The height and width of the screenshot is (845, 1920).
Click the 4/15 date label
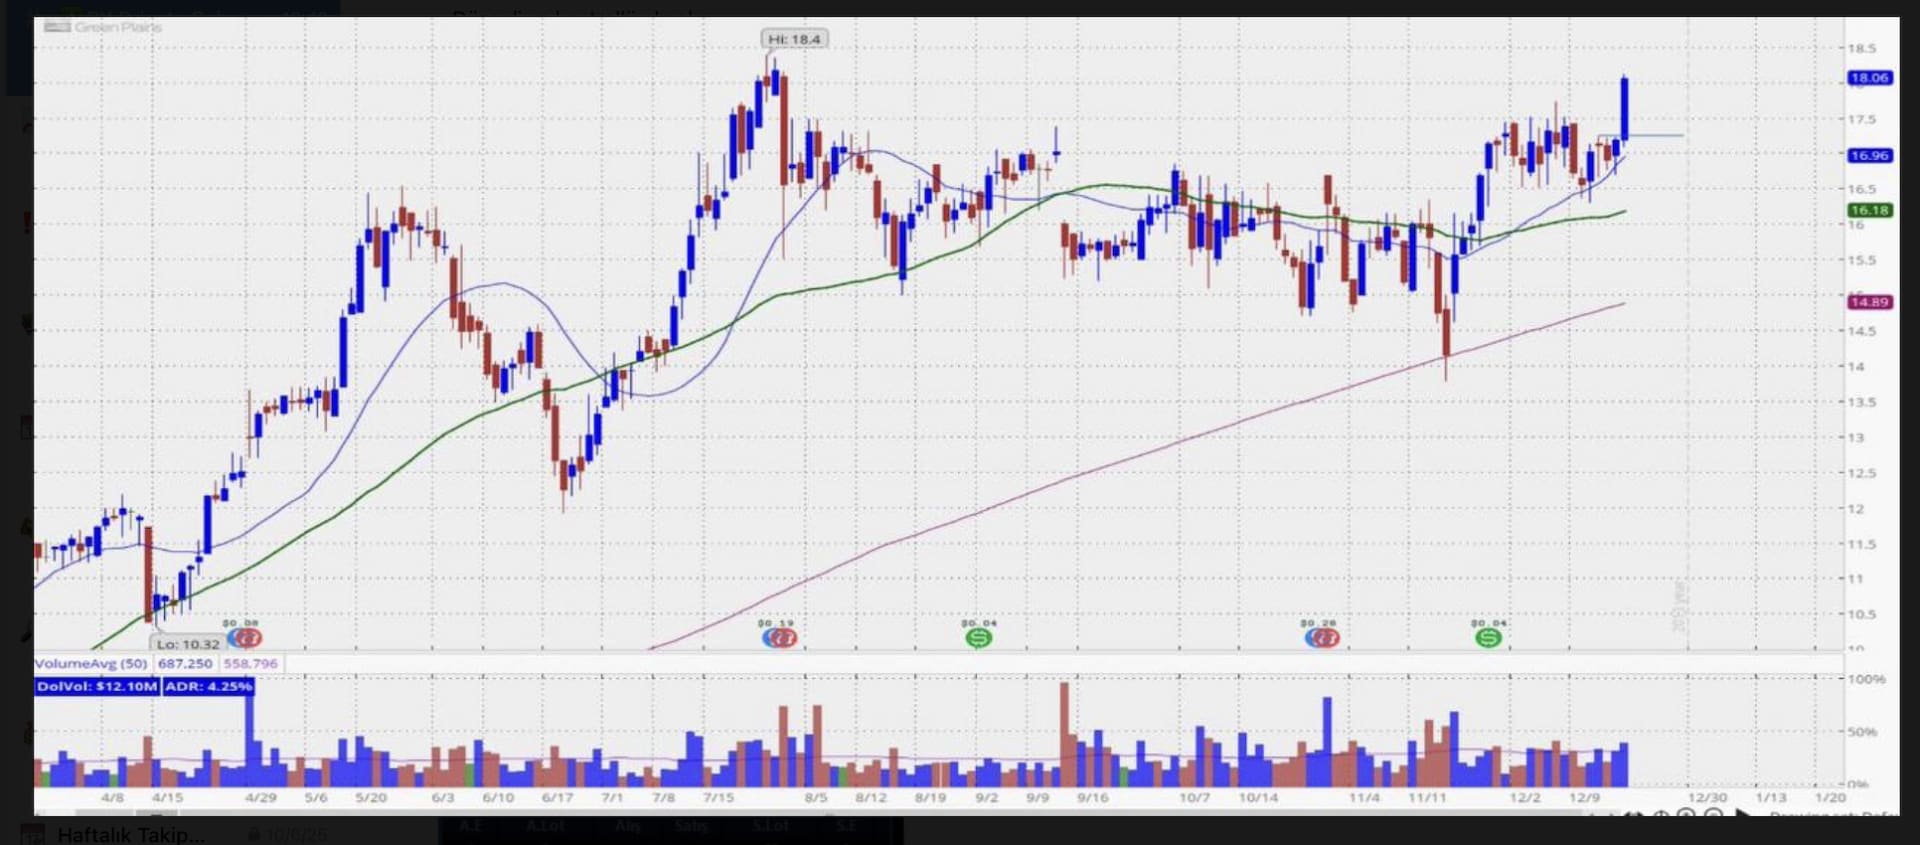[167, 798]
